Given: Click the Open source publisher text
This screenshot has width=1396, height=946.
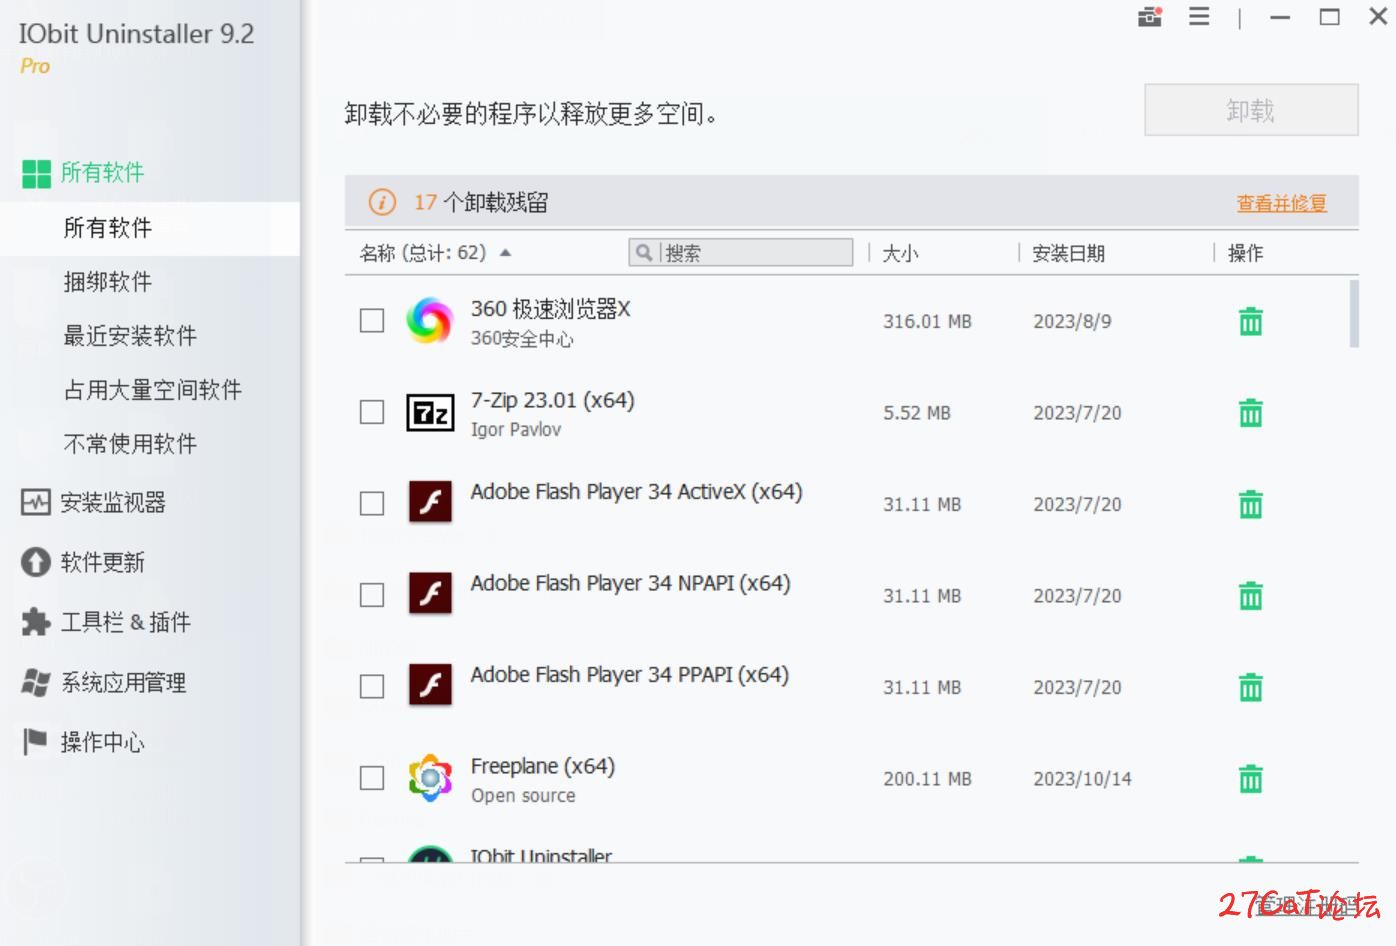Looking at the screenshot, I should [x=523, y=796].
